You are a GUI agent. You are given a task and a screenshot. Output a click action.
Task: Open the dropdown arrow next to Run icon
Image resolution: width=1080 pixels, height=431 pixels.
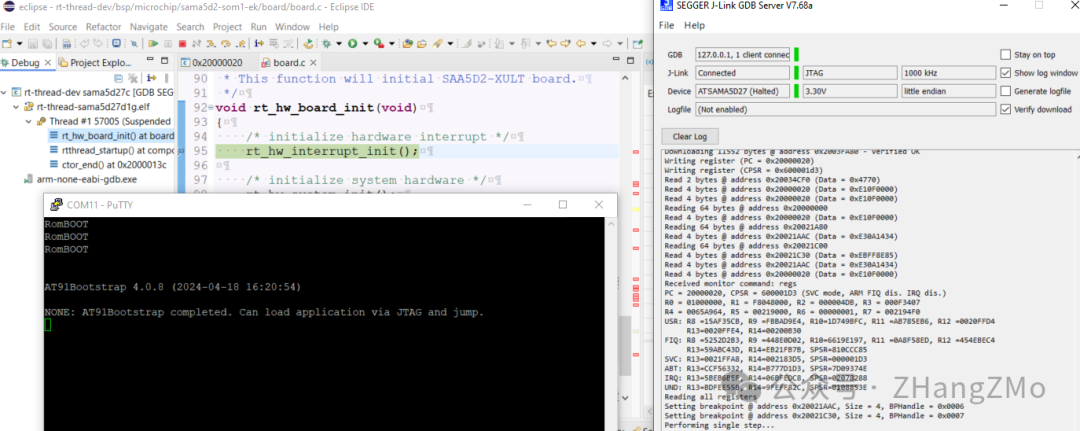pos(365,43)
